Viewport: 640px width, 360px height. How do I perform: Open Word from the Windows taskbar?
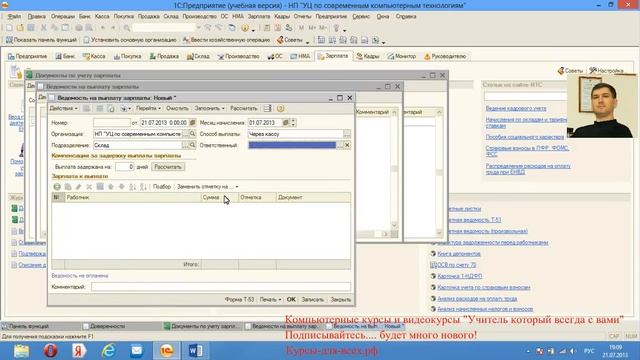click(x=196, y=351)
